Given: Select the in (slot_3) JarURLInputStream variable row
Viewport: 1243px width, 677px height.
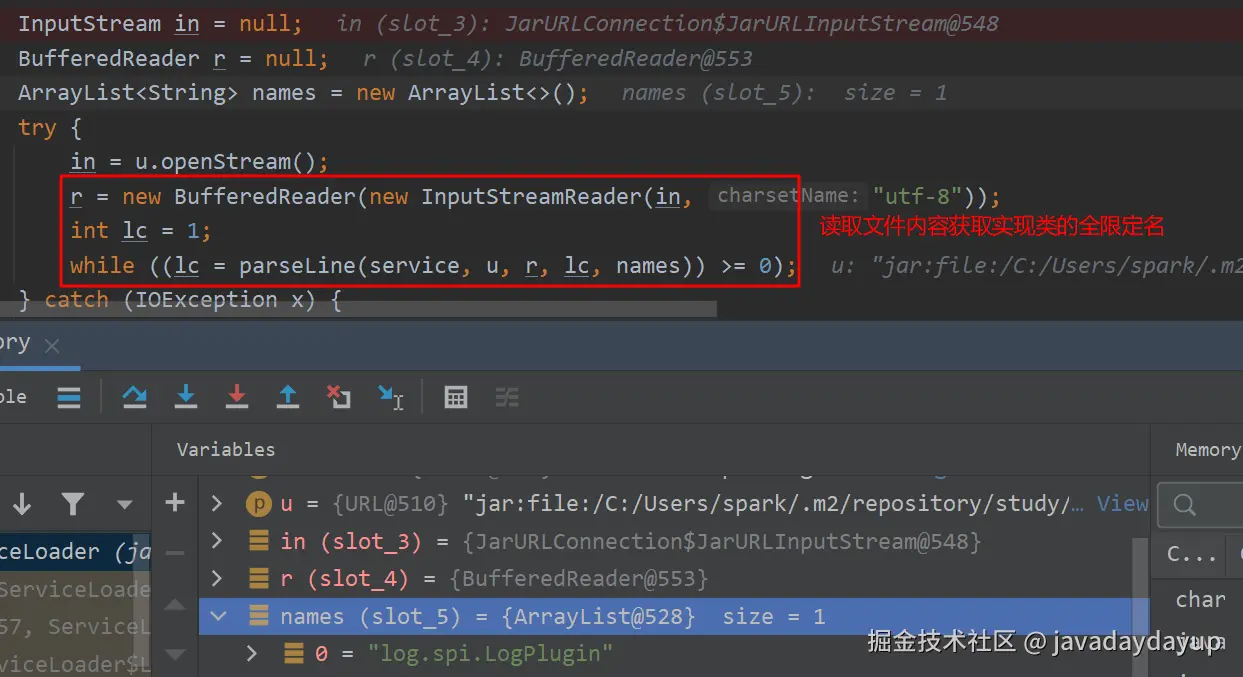Looking at the screenshot, I should 667,541.
